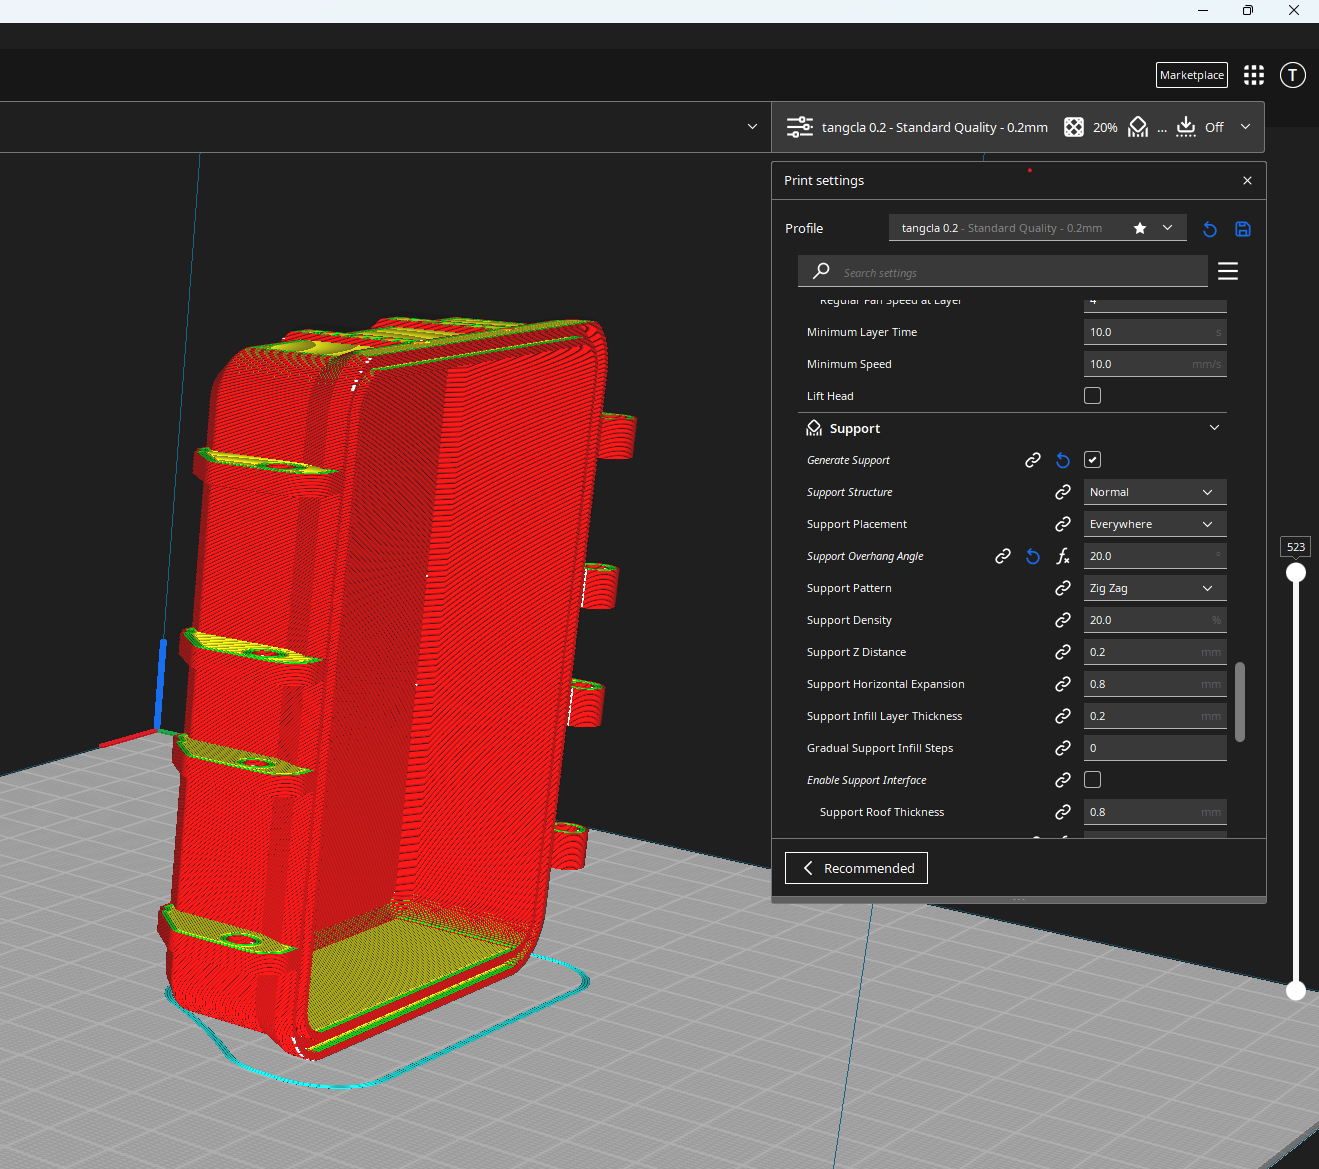The width and height of the screenshot is (1319, 1169).
Task: Toggle the Lift Head checkbox
Action: [x=1093, y=396]
